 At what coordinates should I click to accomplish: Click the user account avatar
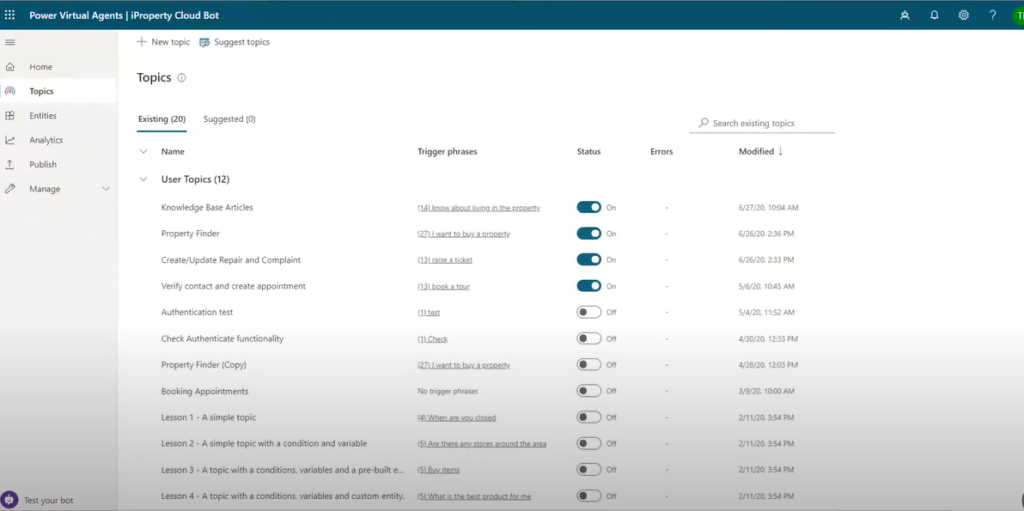tap(1018, 15)
